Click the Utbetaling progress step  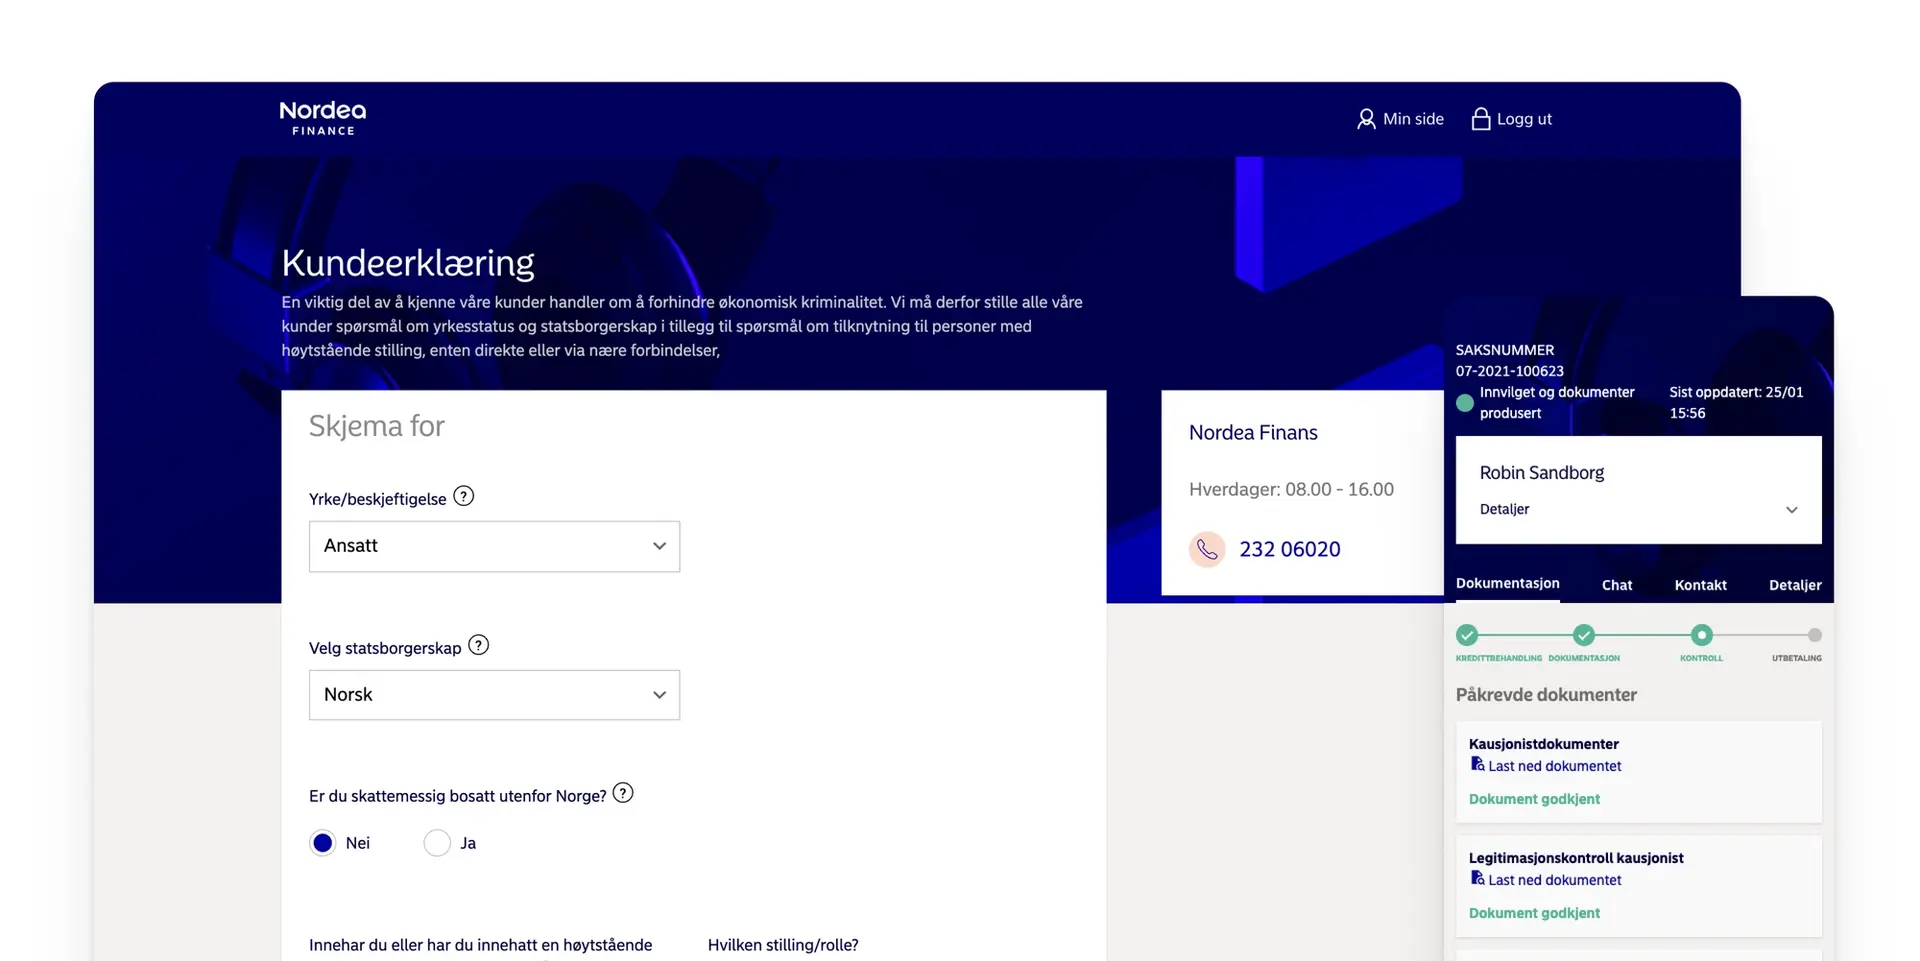[x=1815, y=635]
